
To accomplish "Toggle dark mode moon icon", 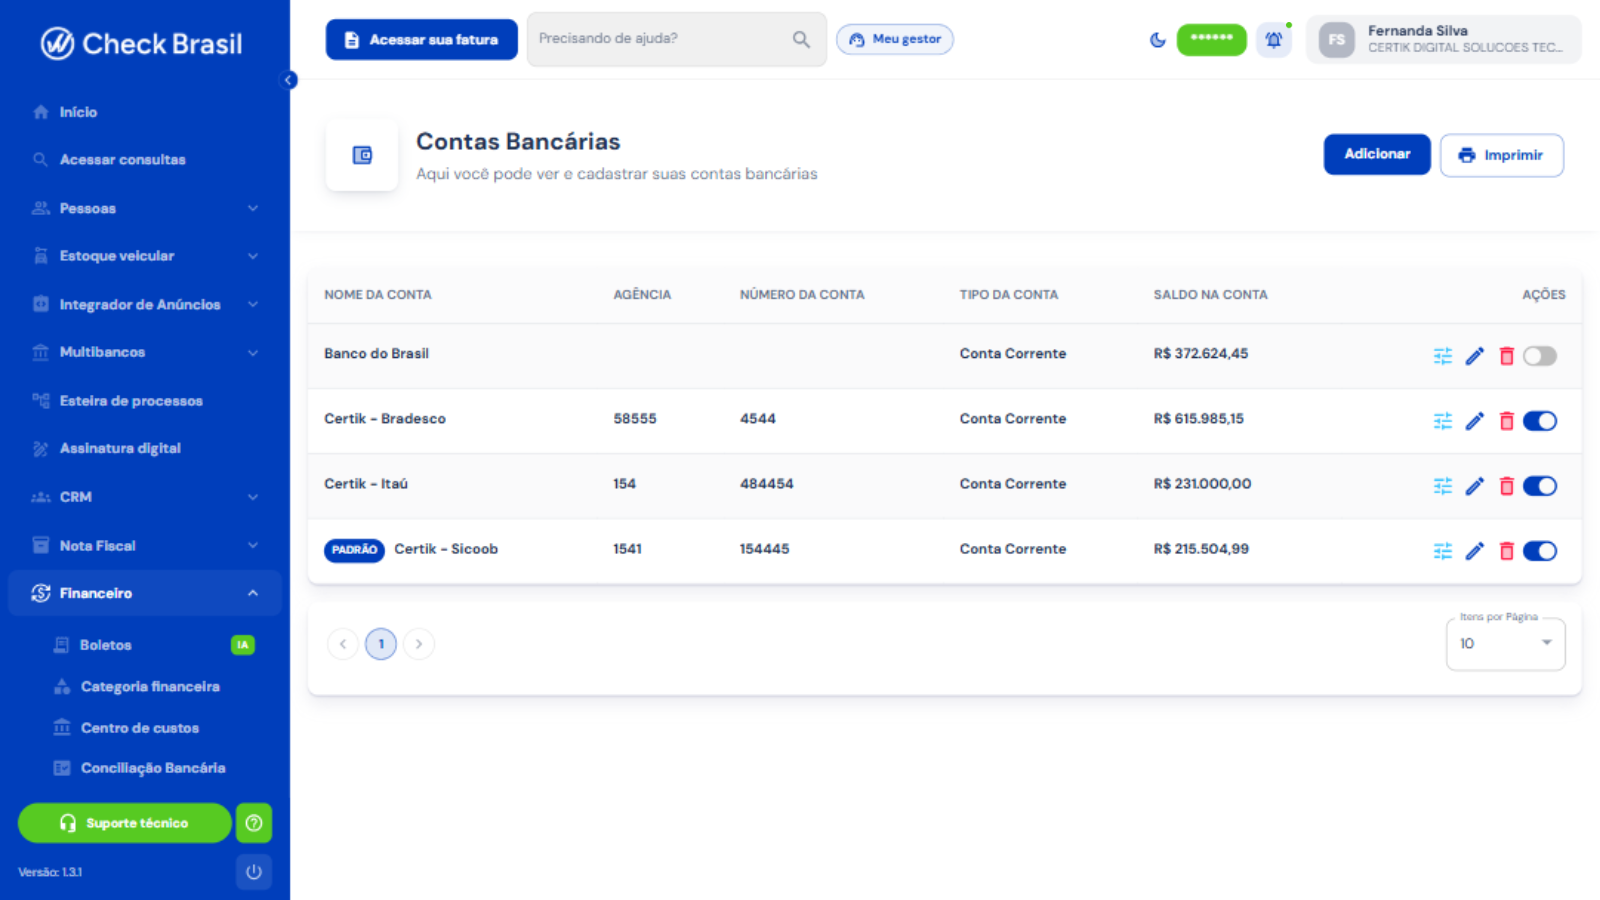I will pyautogui.click(x=1157, y=40).
